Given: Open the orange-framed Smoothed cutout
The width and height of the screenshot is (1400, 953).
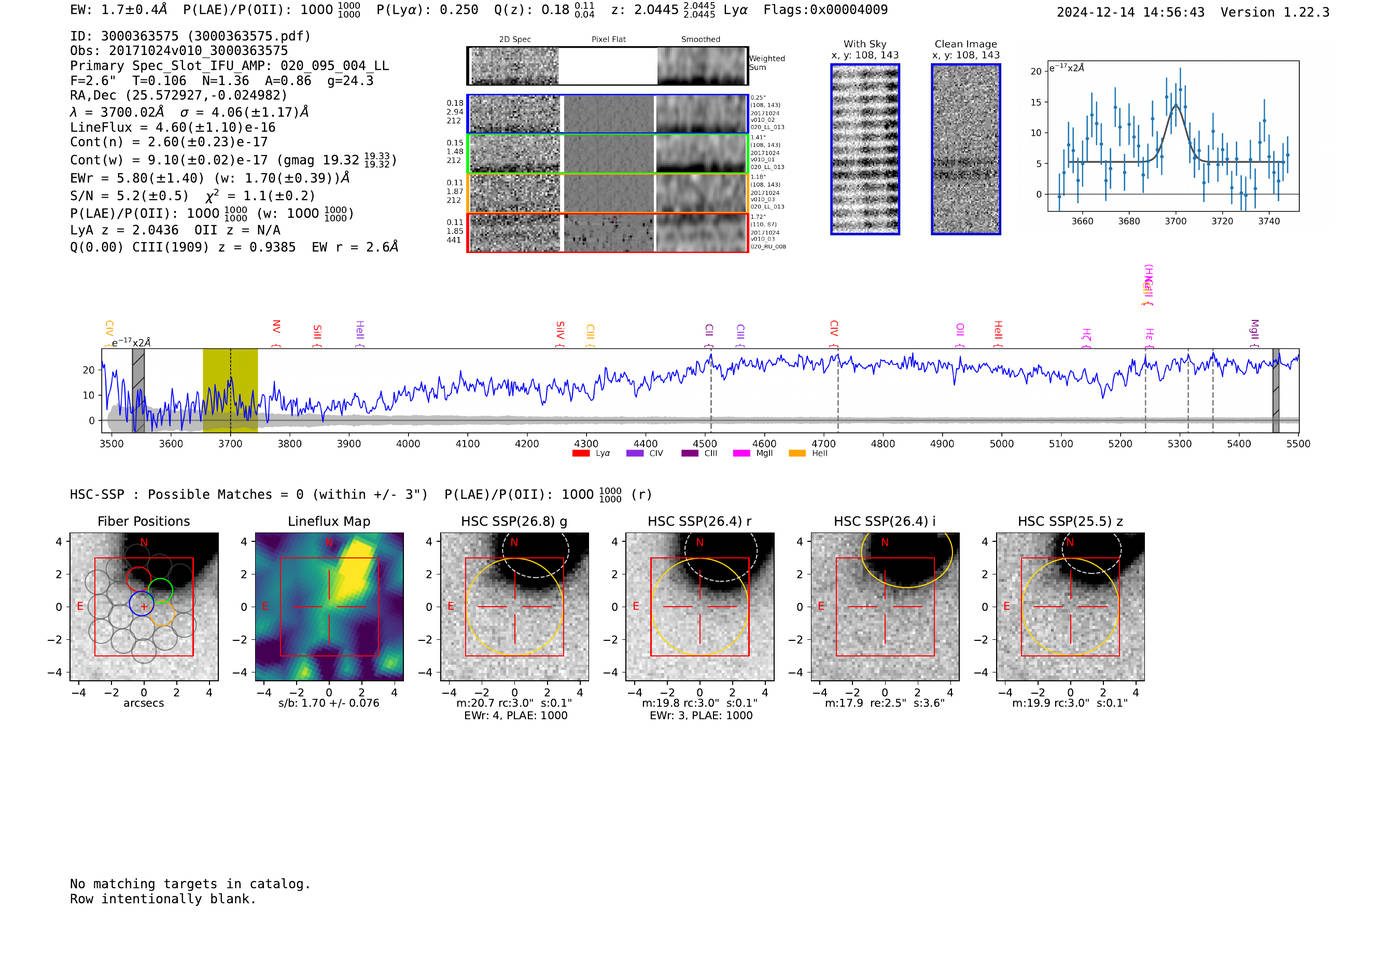Looking at the screenshot, I should coord(701,193).
